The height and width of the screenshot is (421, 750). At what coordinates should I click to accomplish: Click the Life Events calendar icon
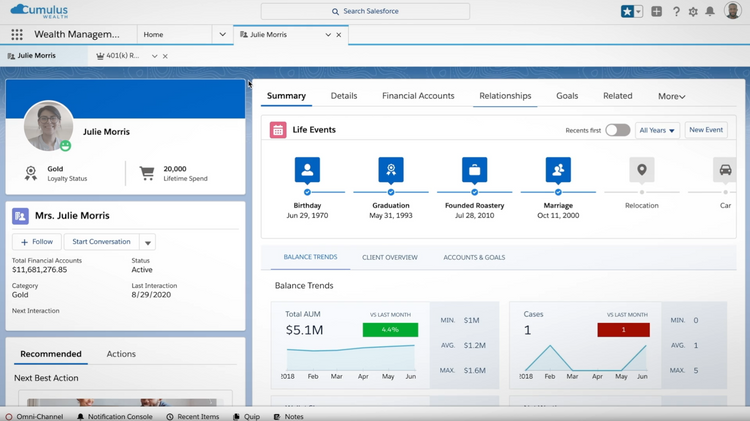[x=278, y=130]
